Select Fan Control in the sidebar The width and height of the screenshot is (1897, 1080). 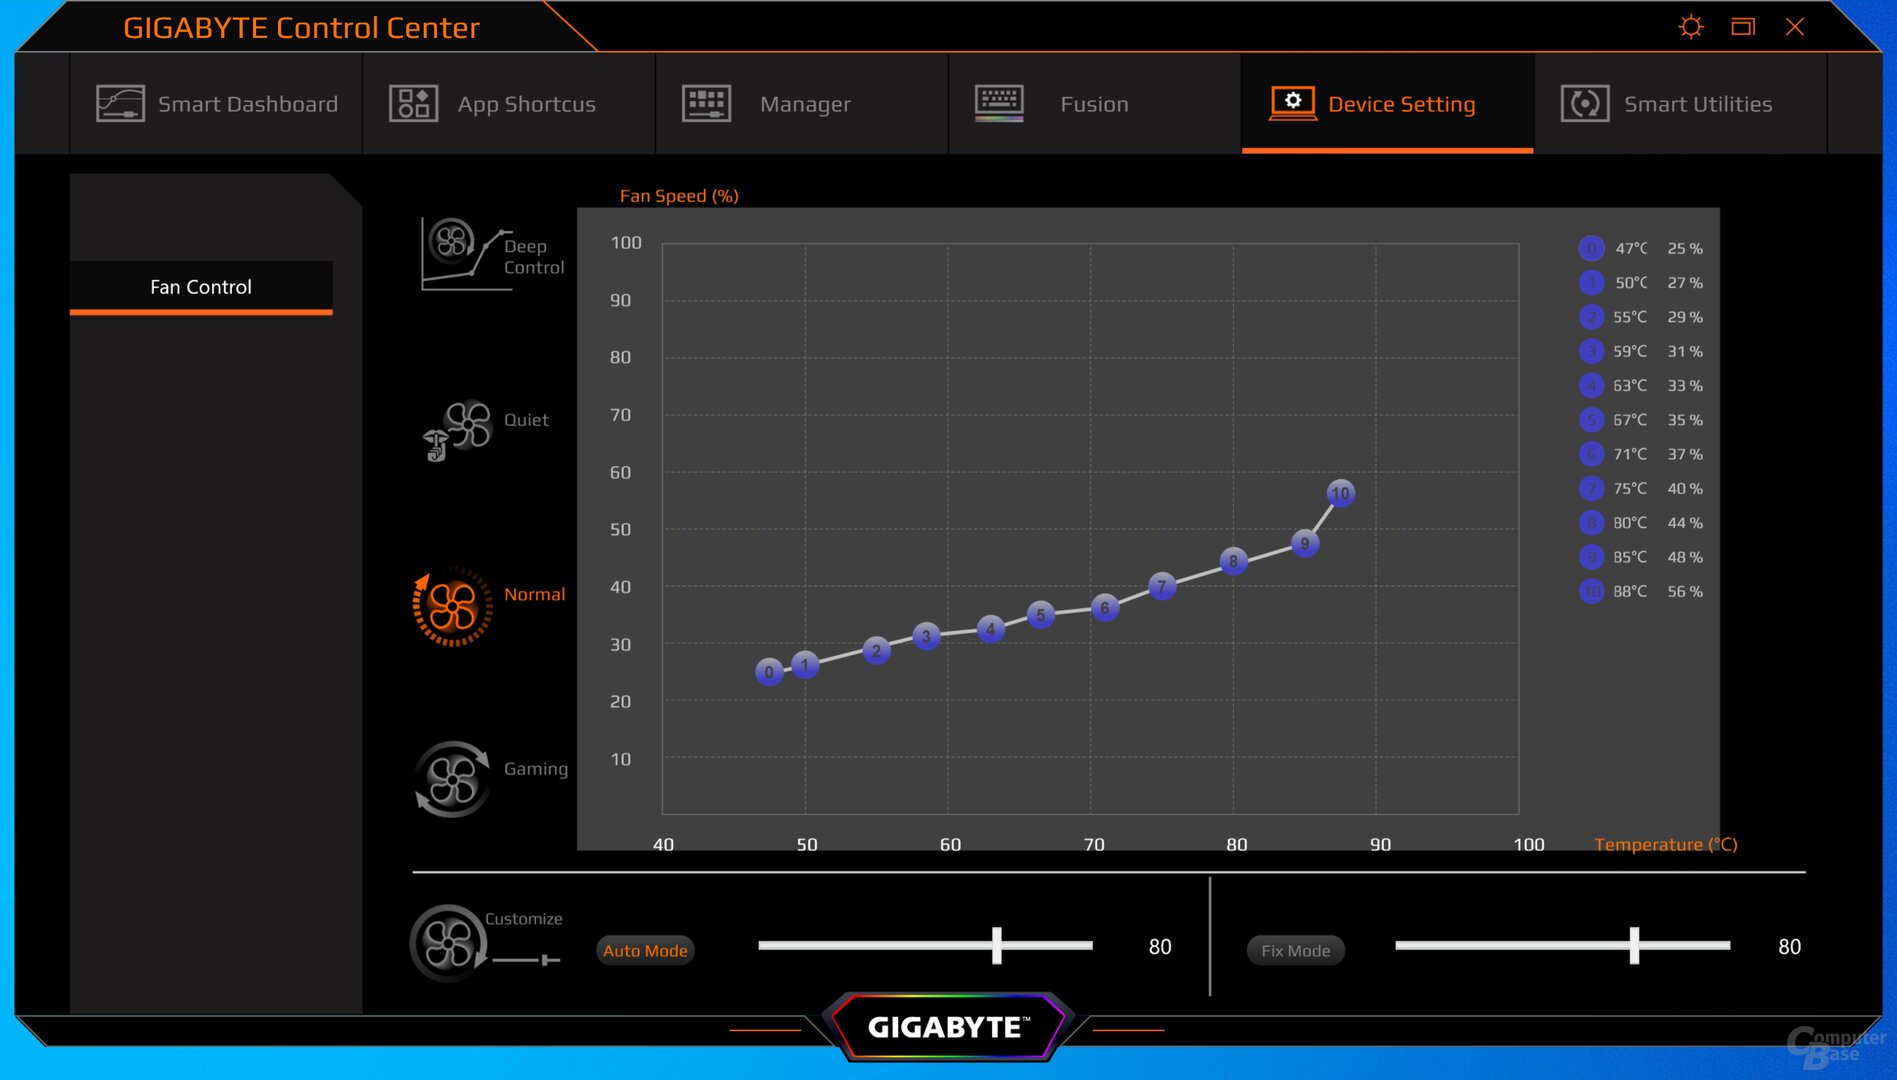coord(201,287)
